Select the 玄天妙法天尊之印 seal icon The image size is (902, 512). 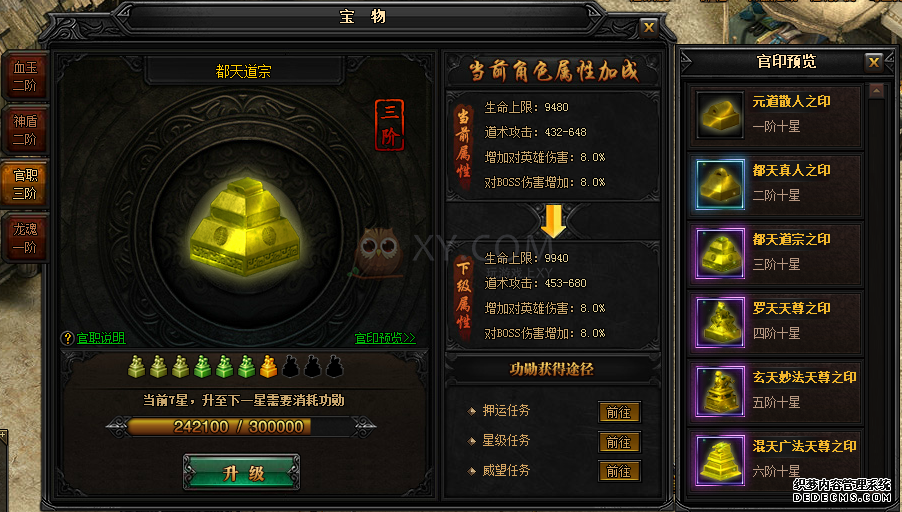point(720,392)
